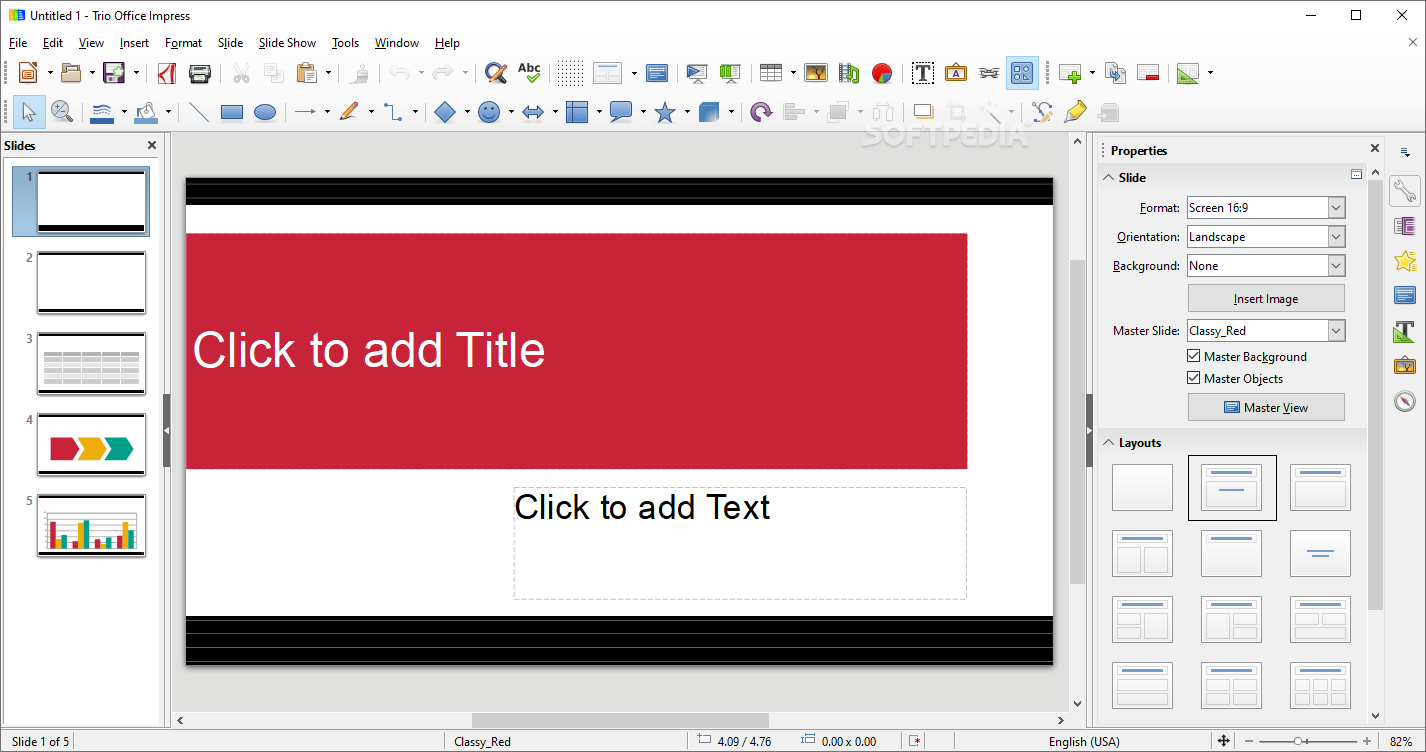Insert a table using the toolbar icon
This screenshot has height=752, width=1426.
(x=770, y=73)
